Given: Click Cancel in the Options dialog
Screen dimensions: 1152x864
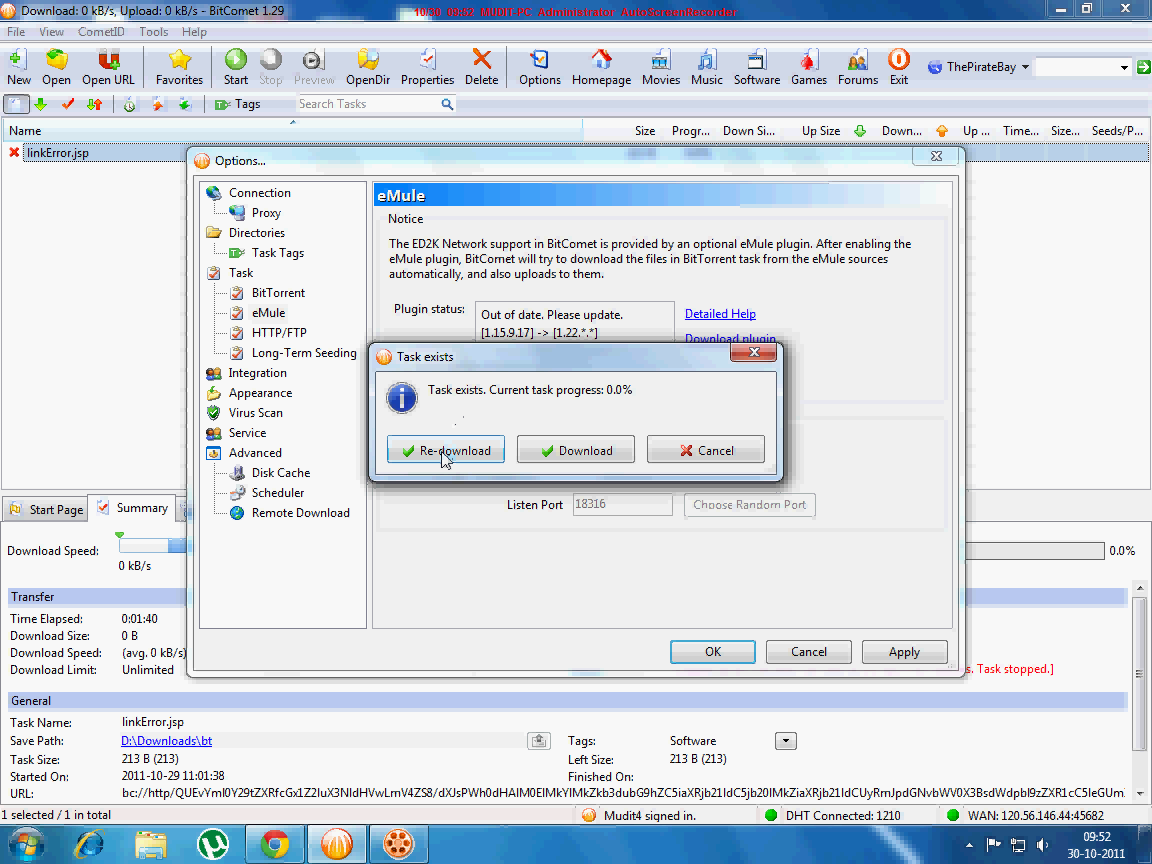Looking at the screenshot, I should (809, 652).
